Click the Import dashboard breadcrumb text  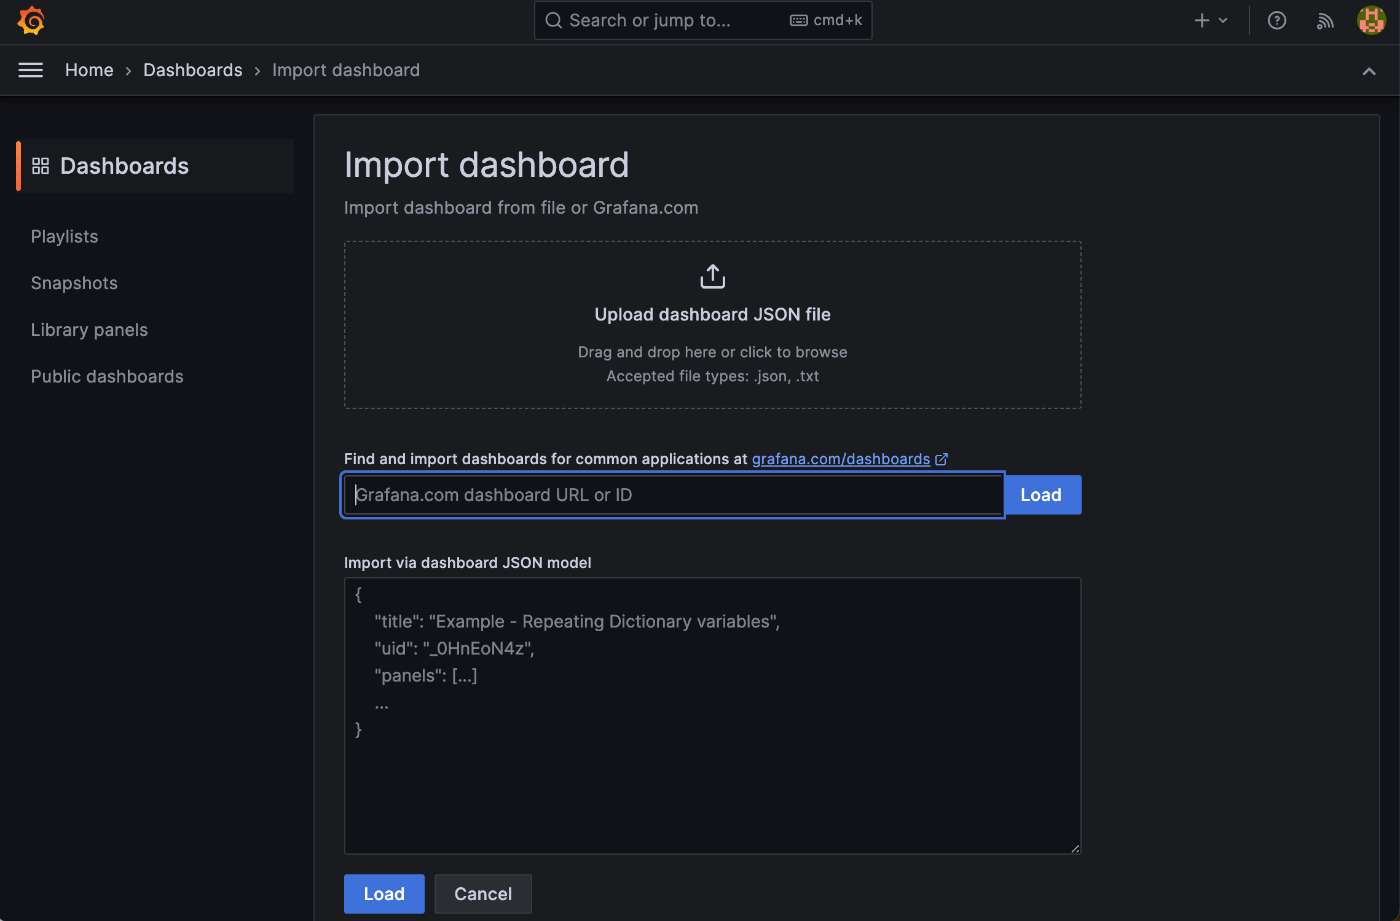pyautogui.click(x=346, y=70)
